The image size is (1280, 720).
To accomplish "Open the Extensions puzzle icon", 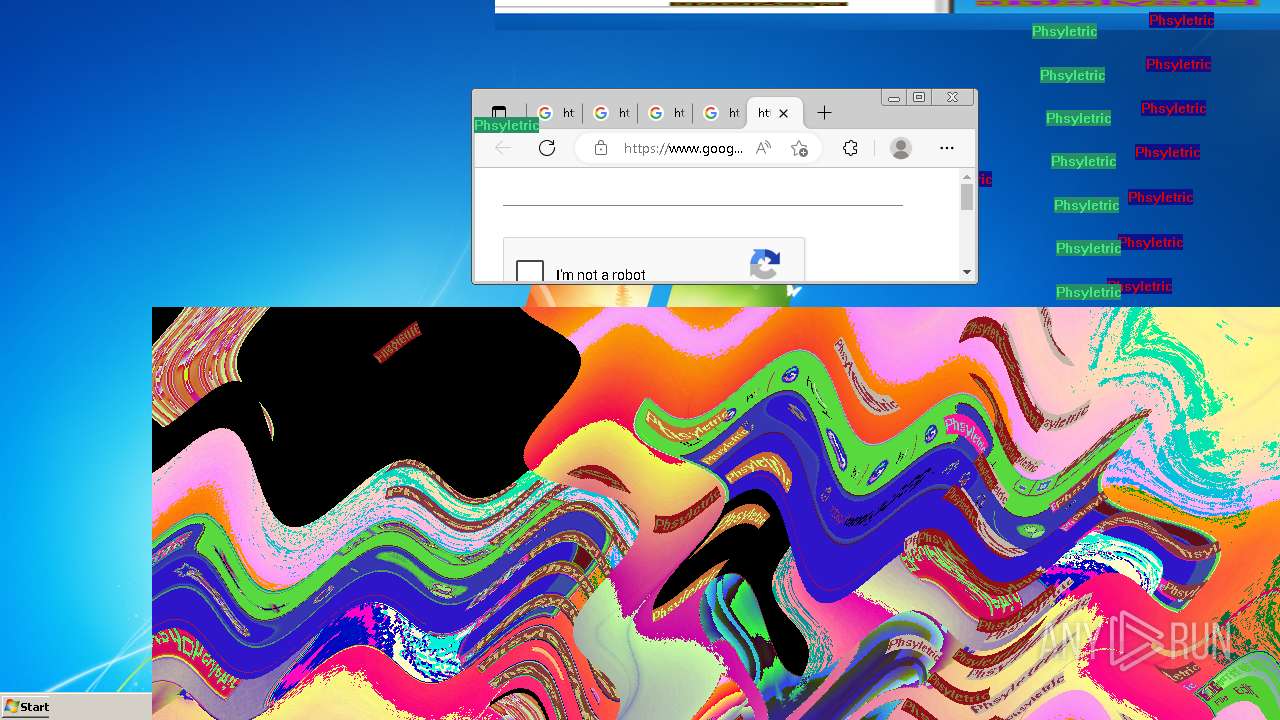I will click(850, 148).
